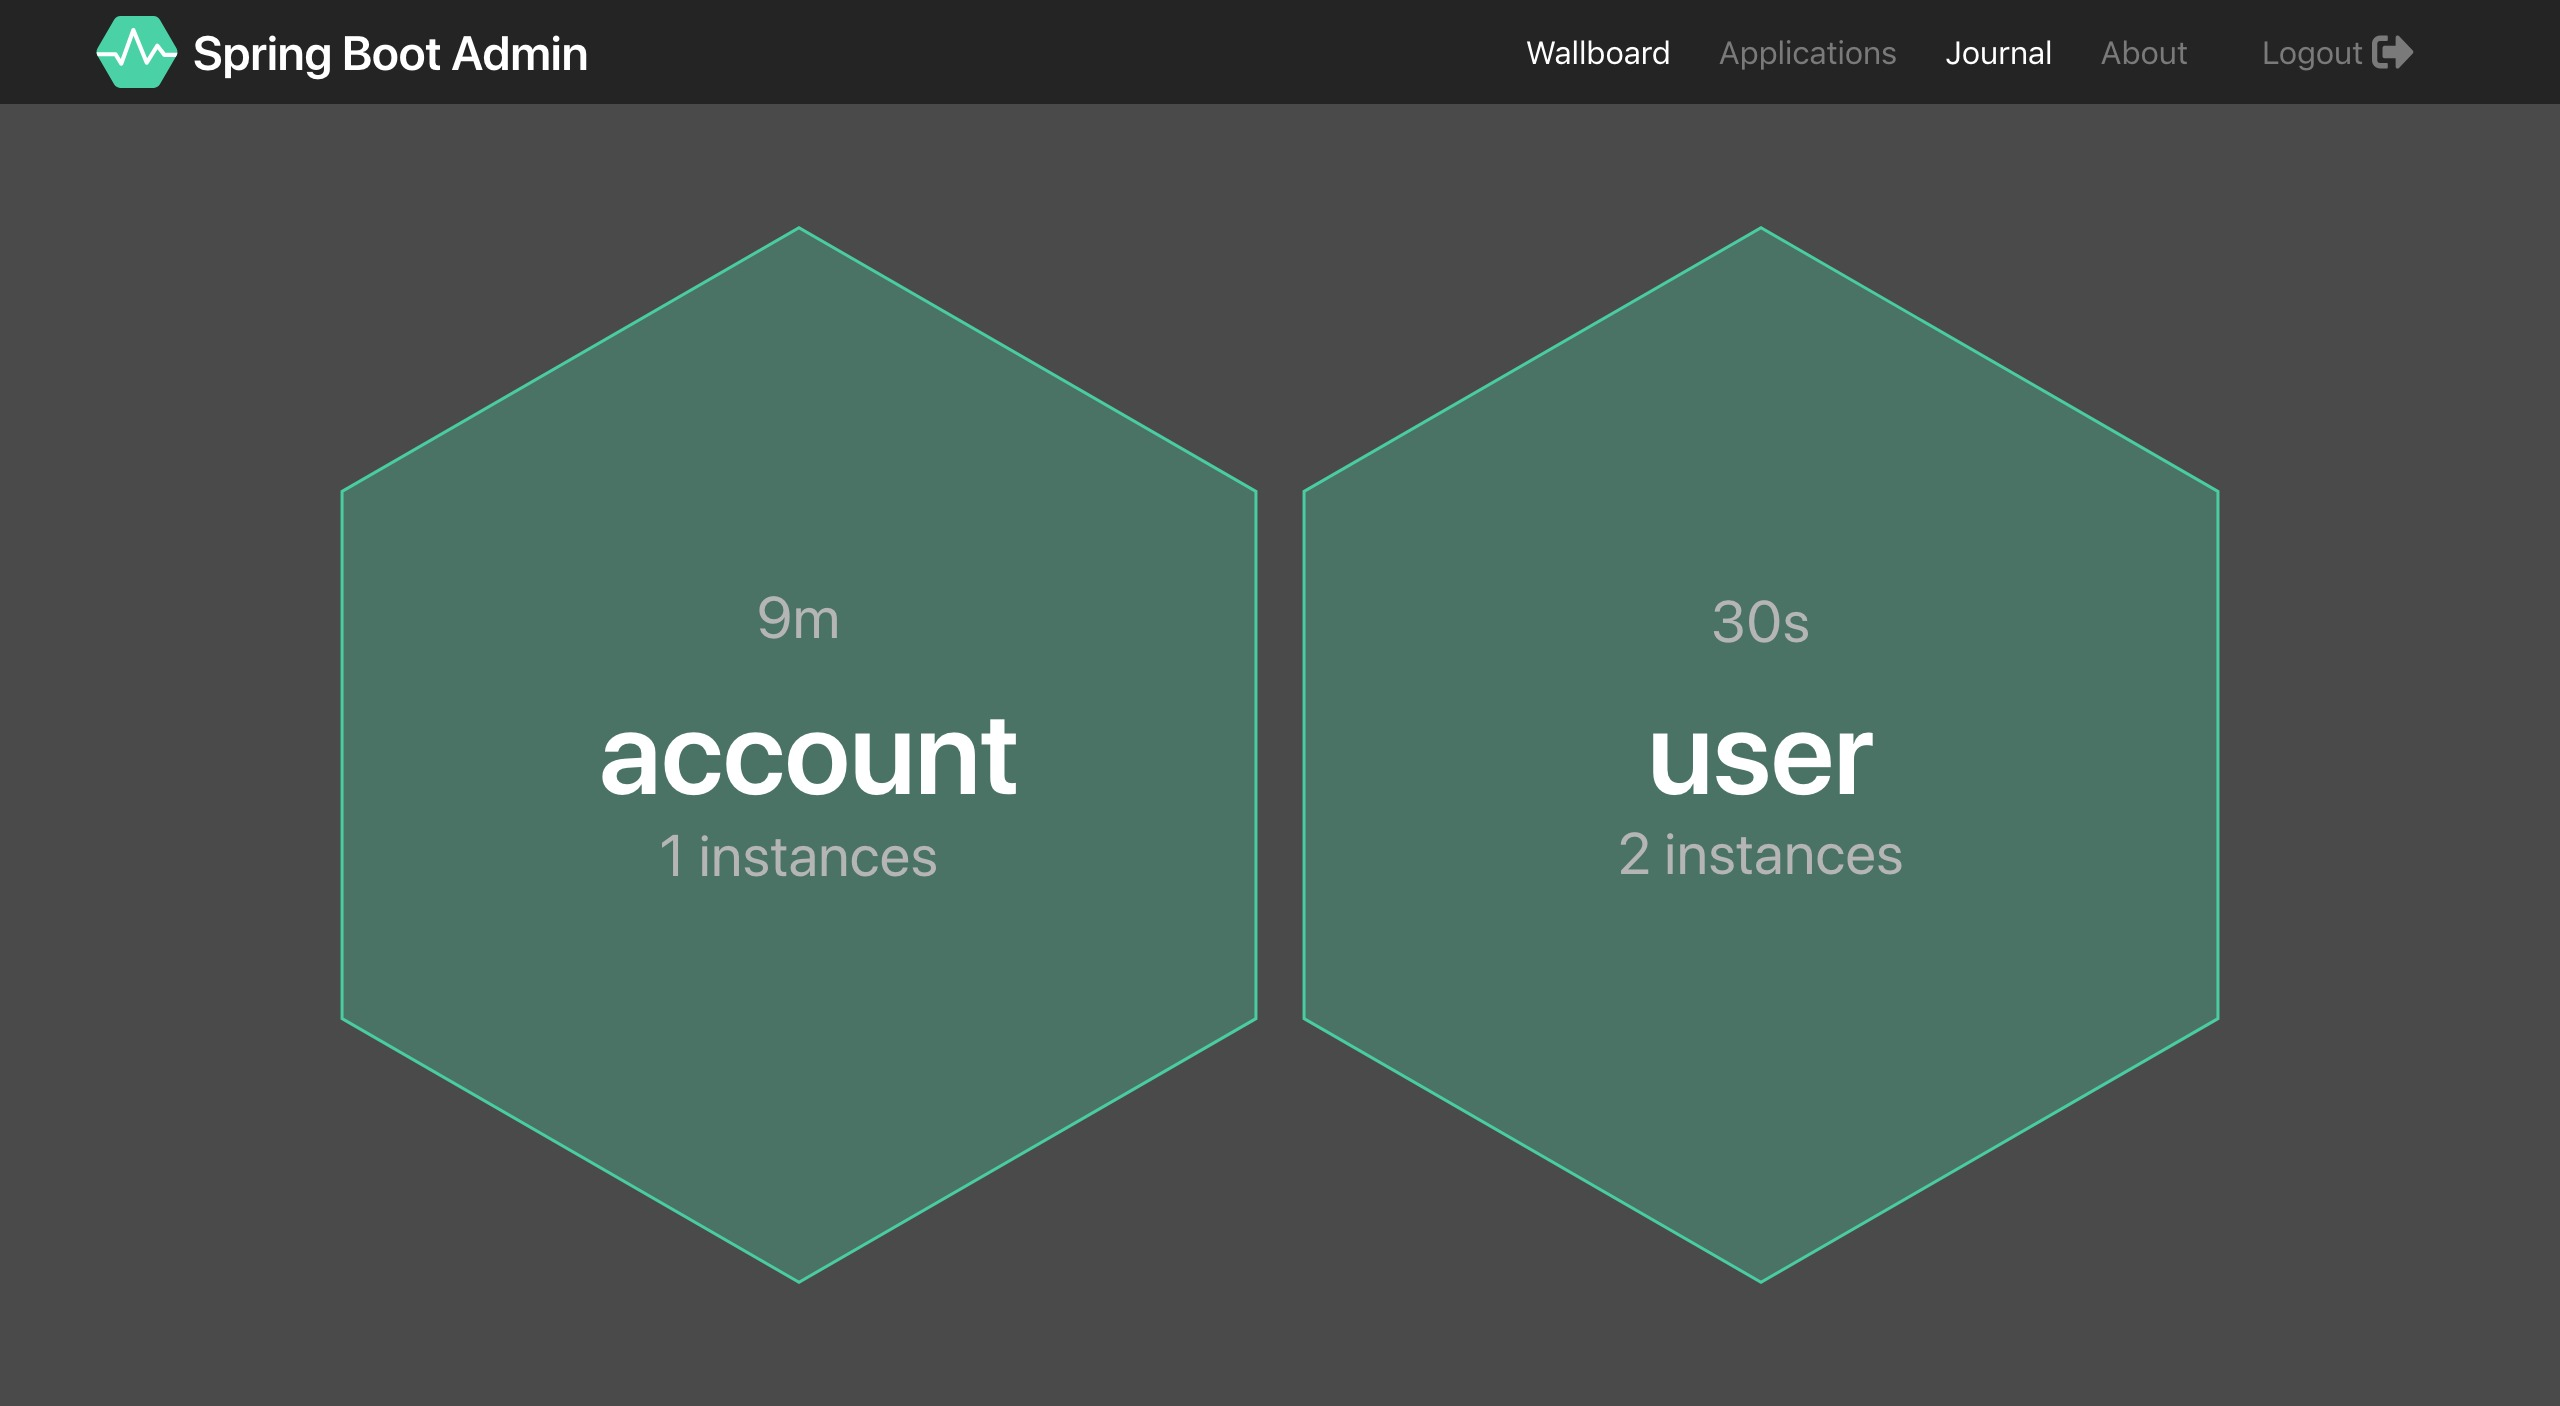Open the account application name
The height and width of the screenshot is (1406, 2560).
(808, 757)
